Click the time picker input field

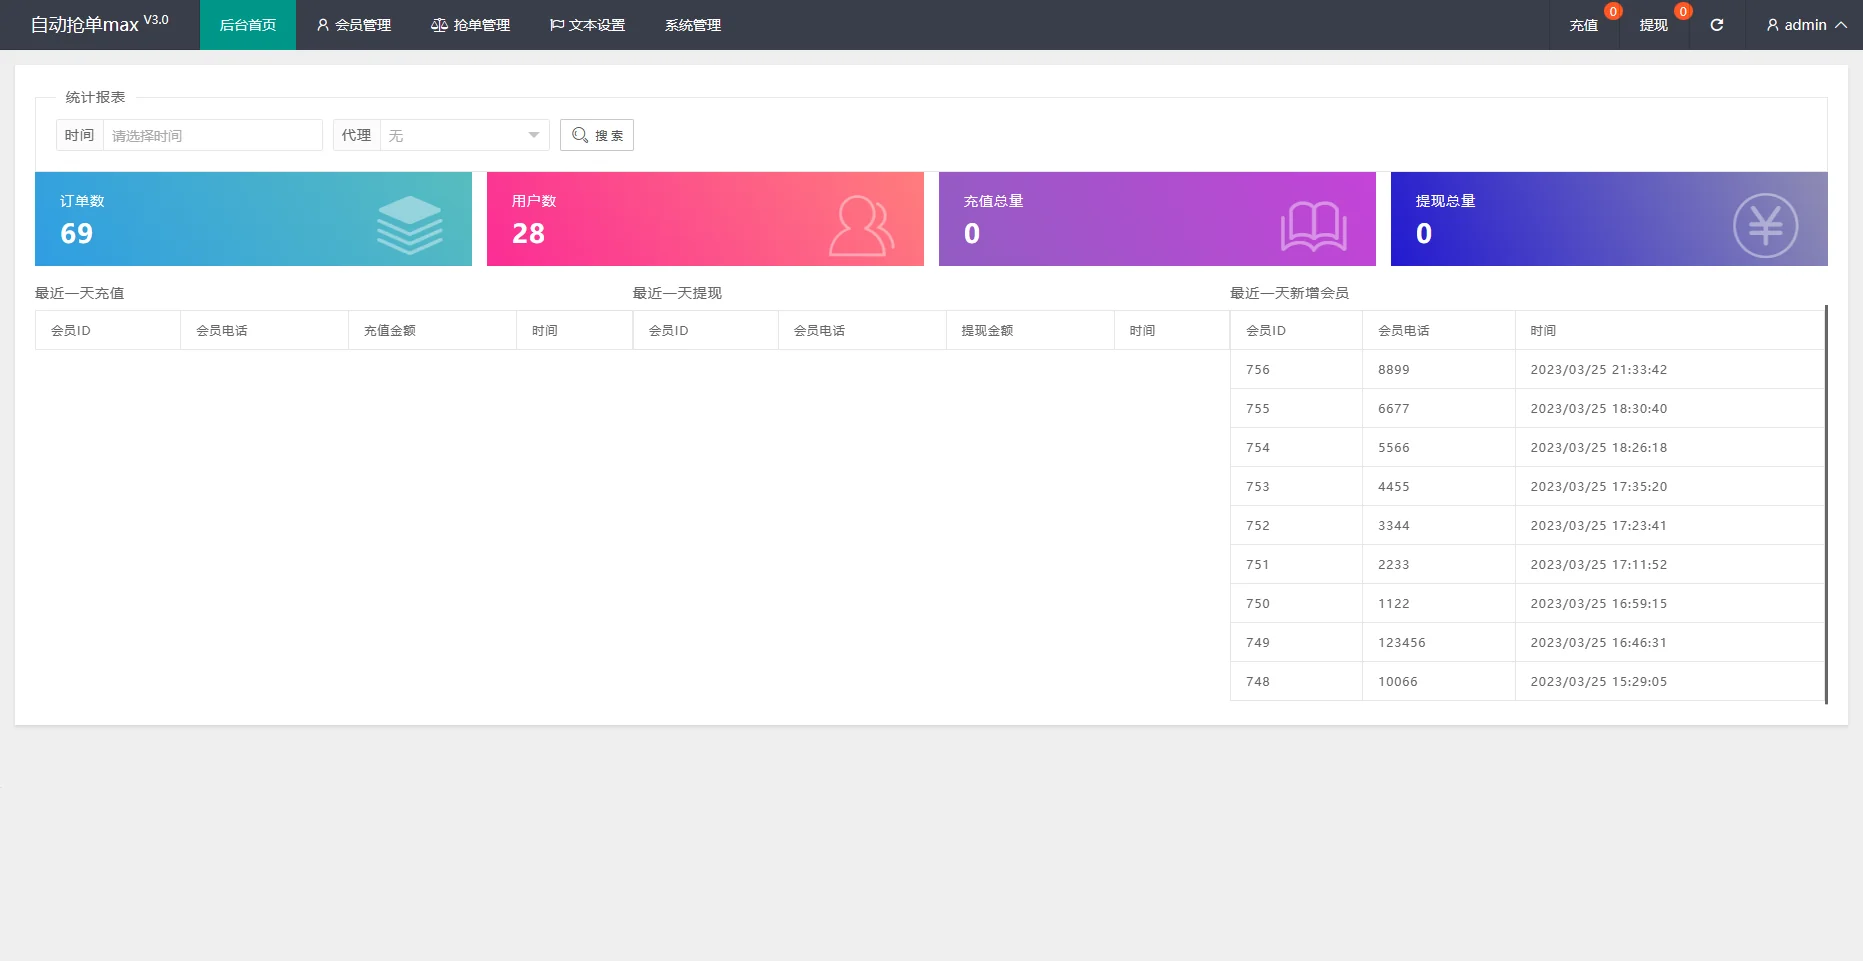[212, 135]
